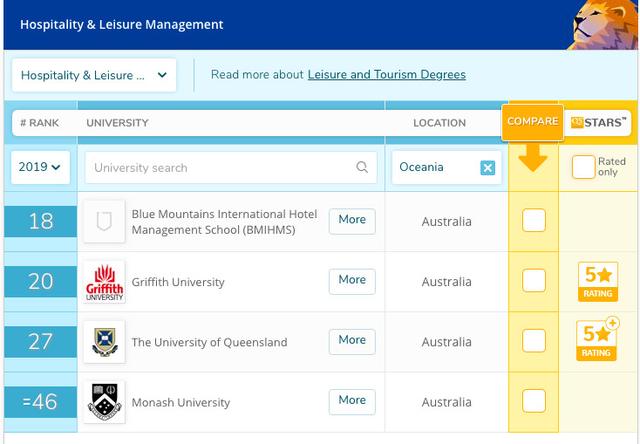
Task: Tick compare box for Griffith University
Action: [533, 280]
